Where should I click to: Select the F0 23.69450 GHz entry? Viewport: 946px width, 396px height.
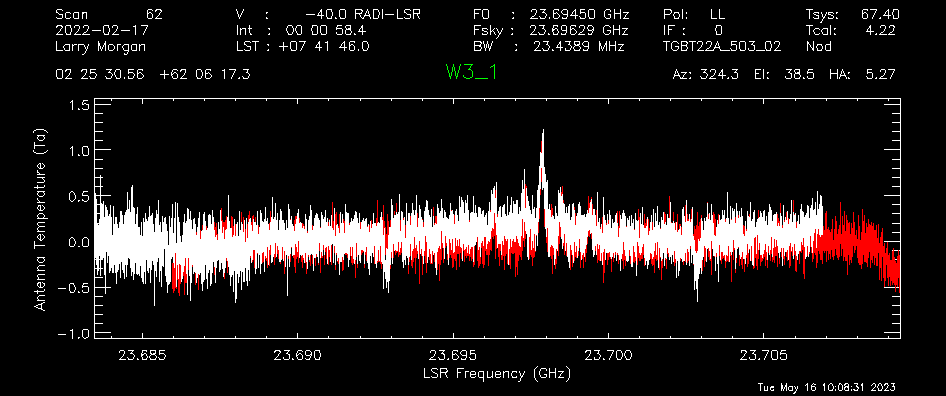click(551, 14)
